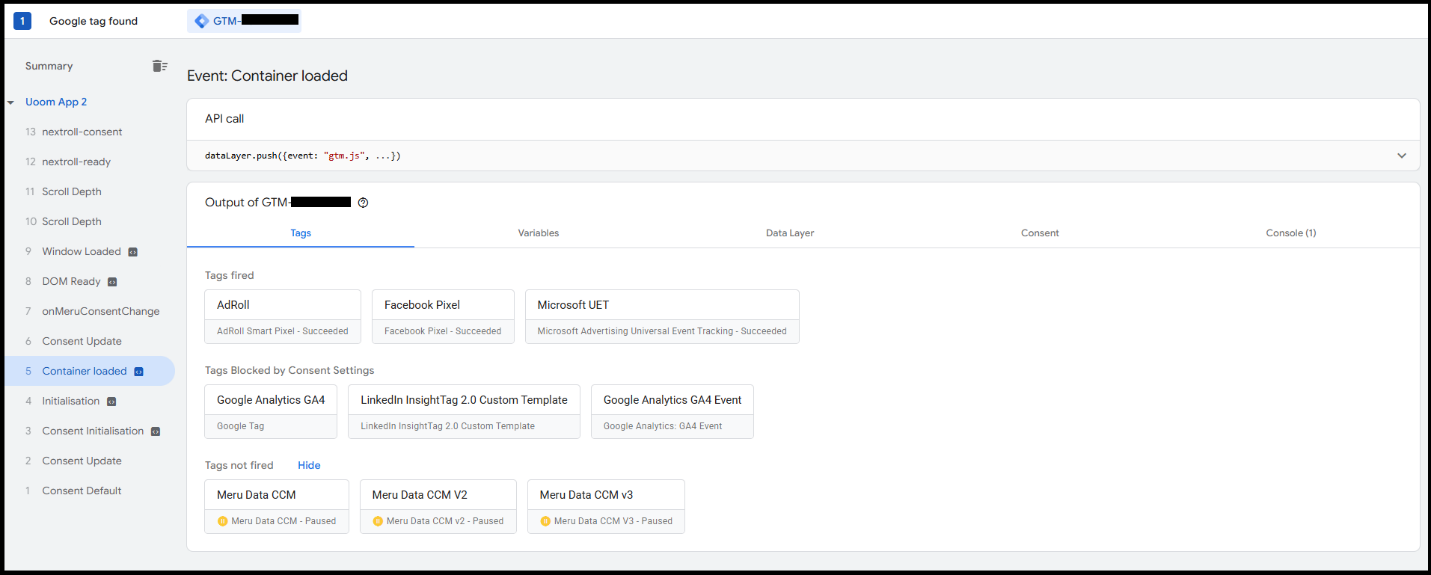
Task: Hide the Tags not fired section
Action: tap(309, 465)
